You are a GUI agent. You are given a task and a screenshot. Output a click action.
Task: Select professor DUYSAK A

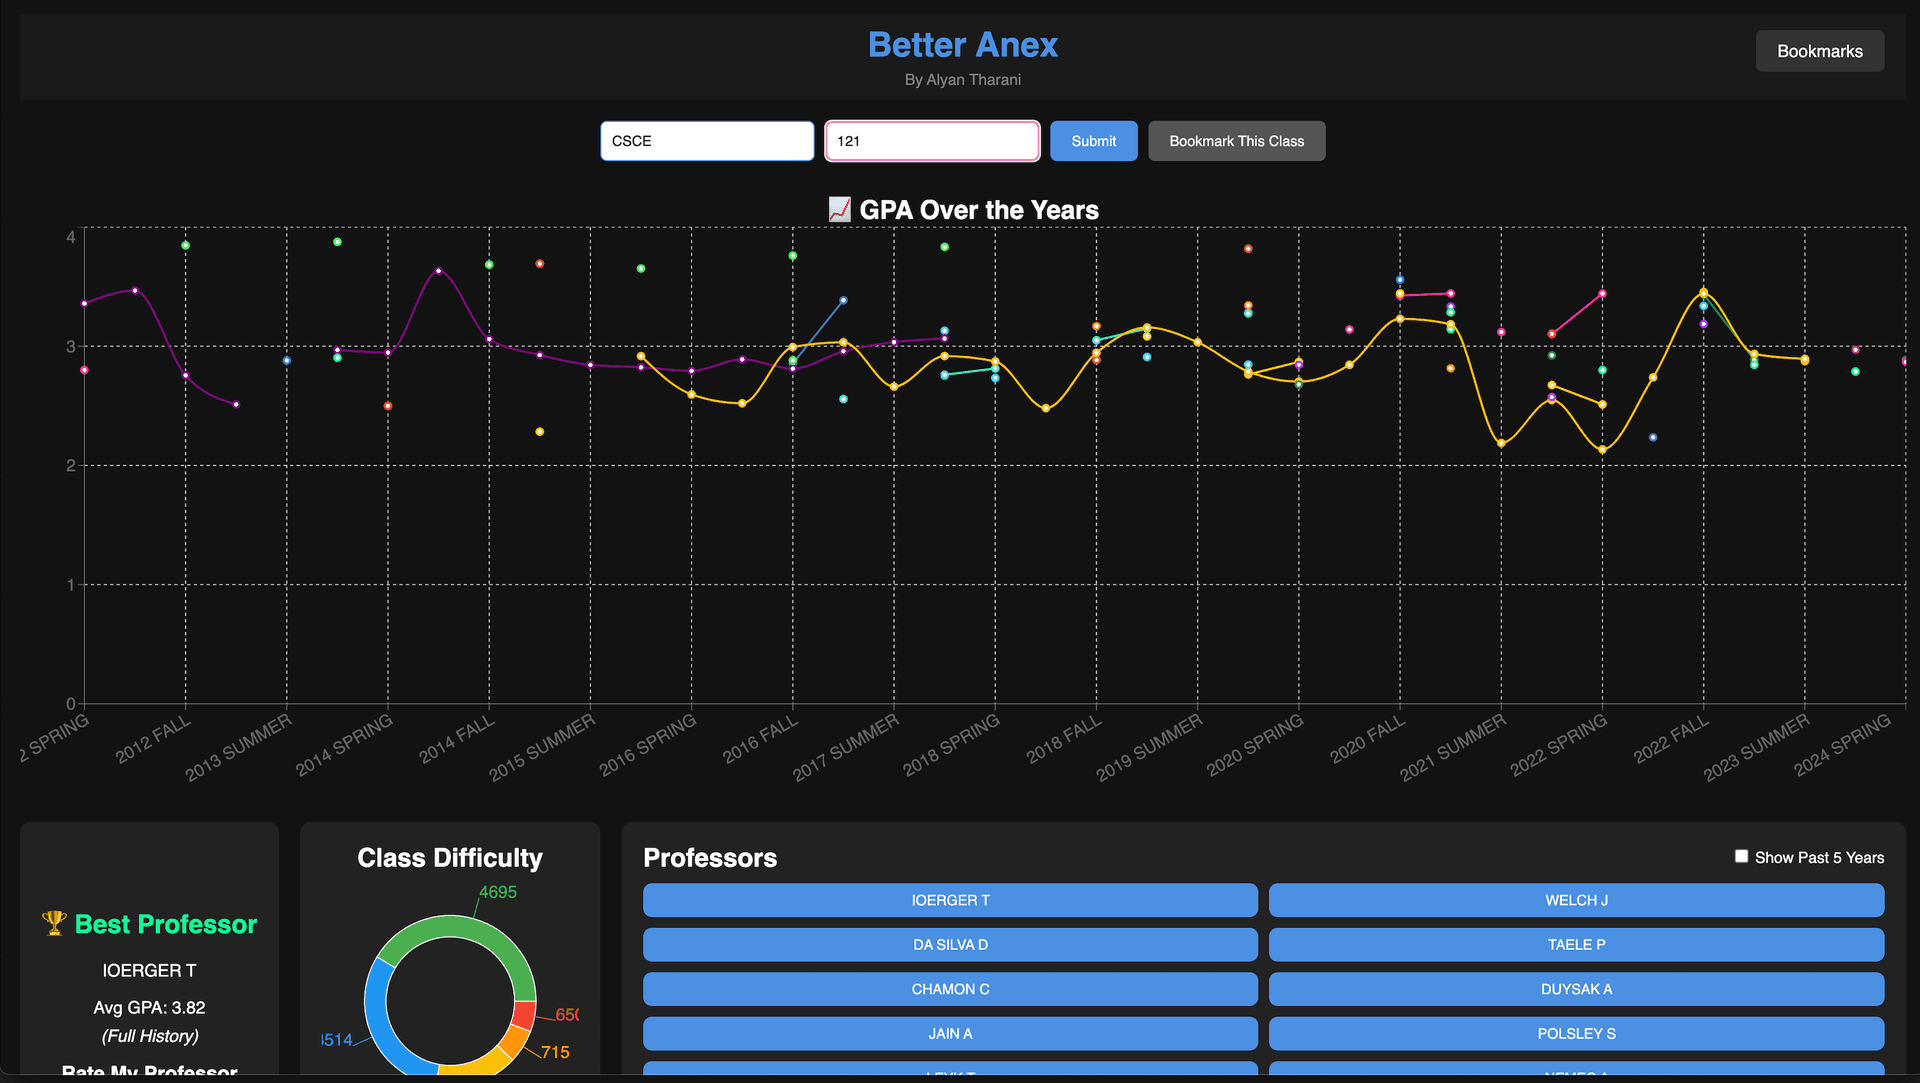pyautogui.click(x=1576, y=989)
